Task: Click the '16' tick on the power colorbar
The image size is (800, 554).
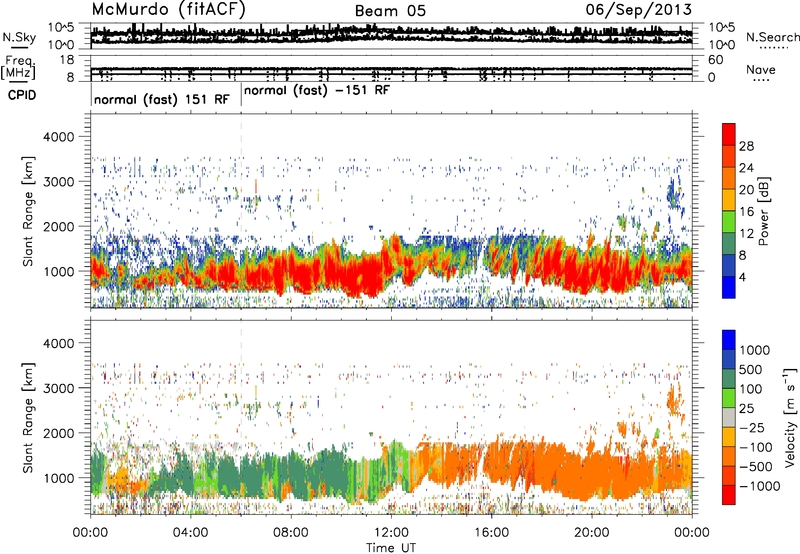Action: (746, 211)
